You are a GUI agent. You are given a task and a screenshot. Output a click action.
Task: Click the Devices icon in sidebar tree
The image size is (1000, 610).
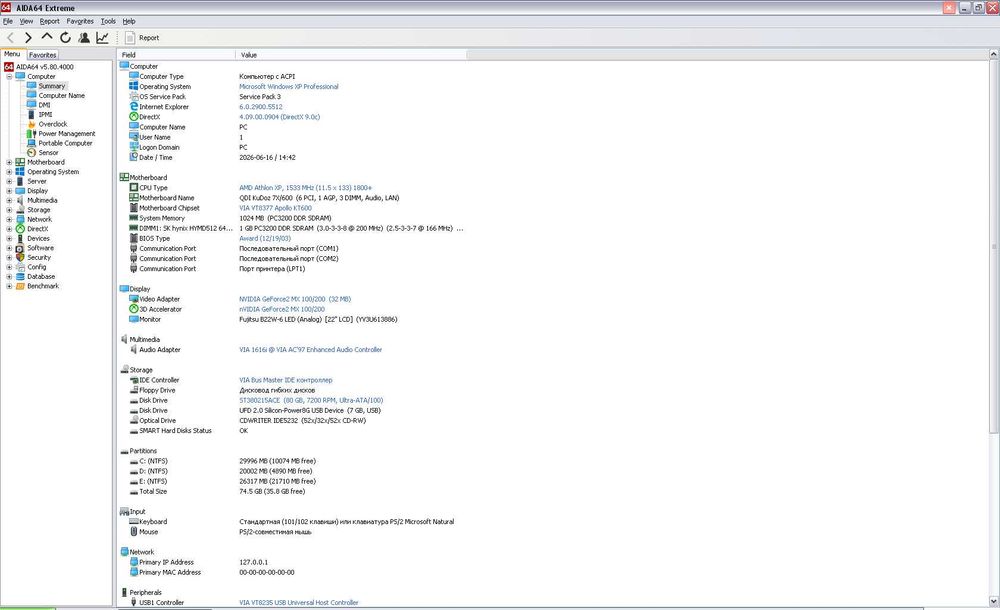pyautogui.click(x=20, y=239)
